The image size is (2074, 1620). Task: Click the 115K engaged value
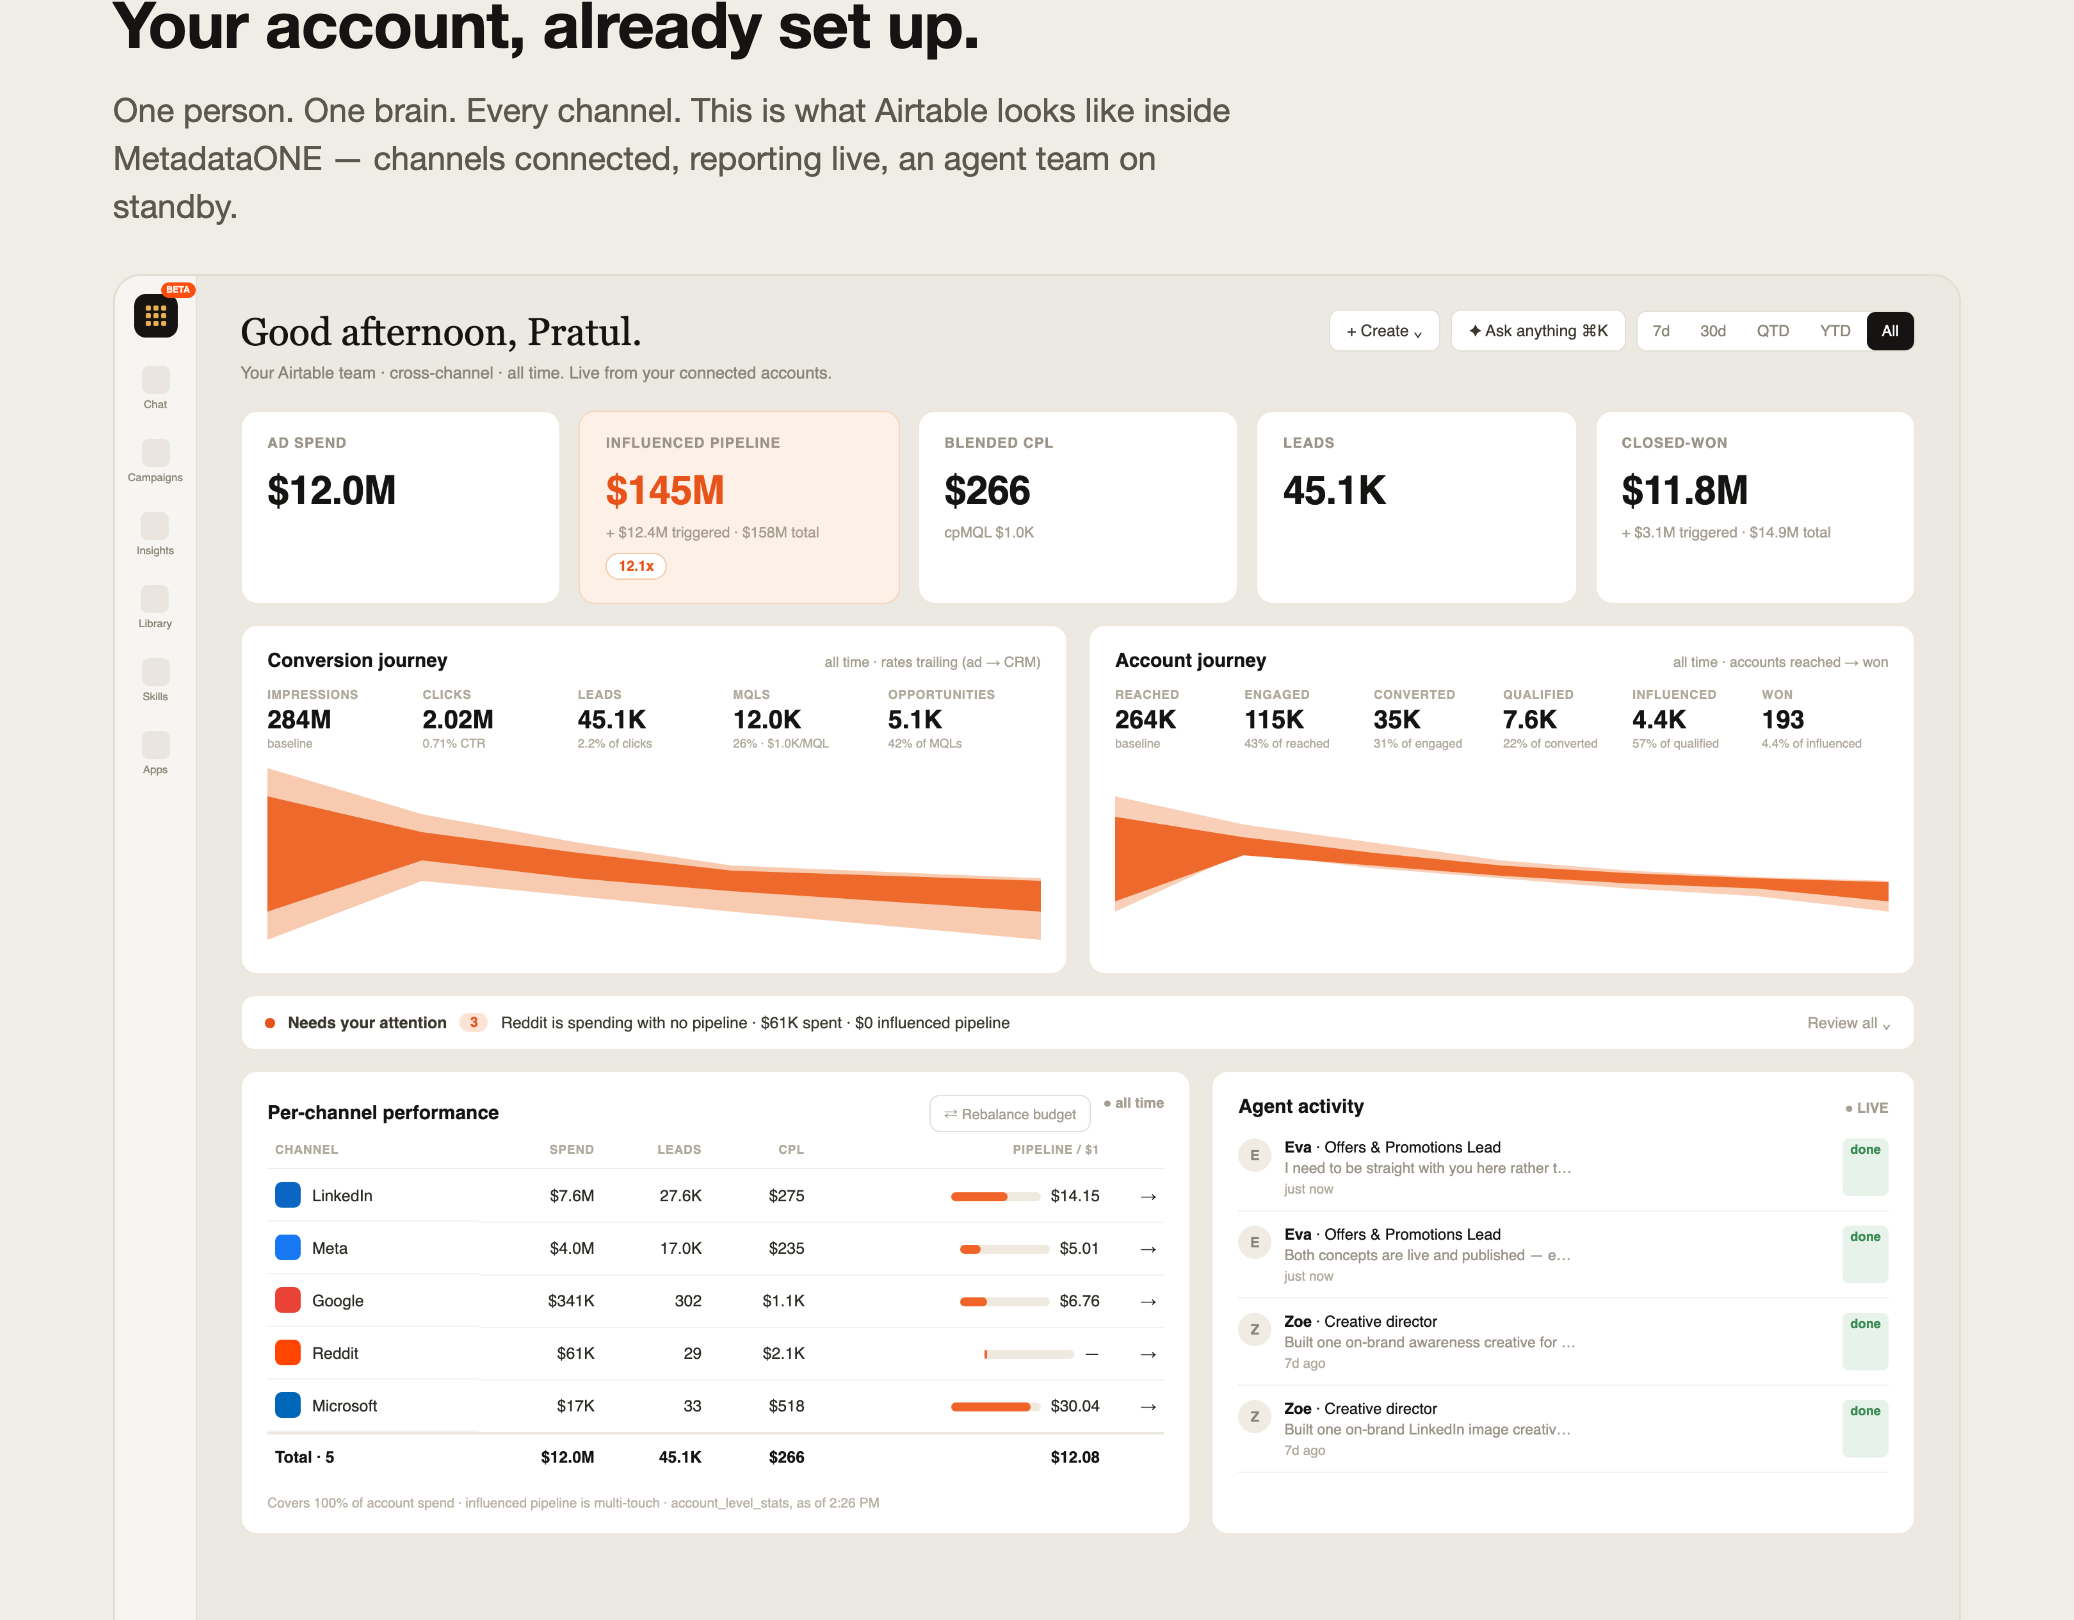(1274, 720)
